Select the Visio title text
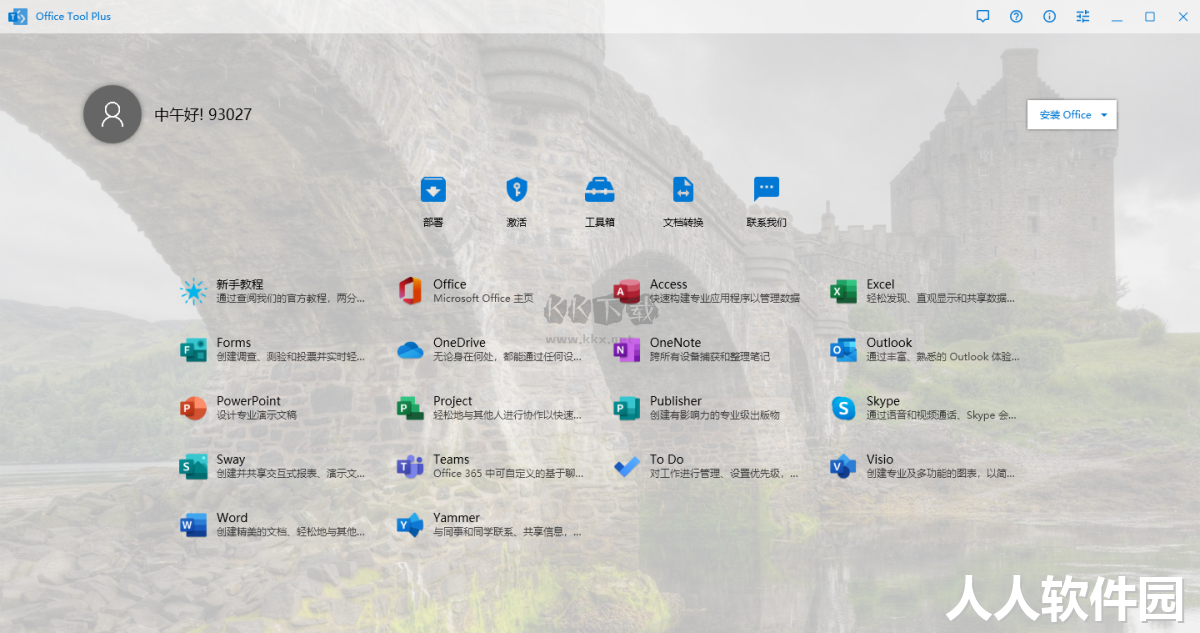The height and width of the screenshot is (633, 1200). (880, 459)
